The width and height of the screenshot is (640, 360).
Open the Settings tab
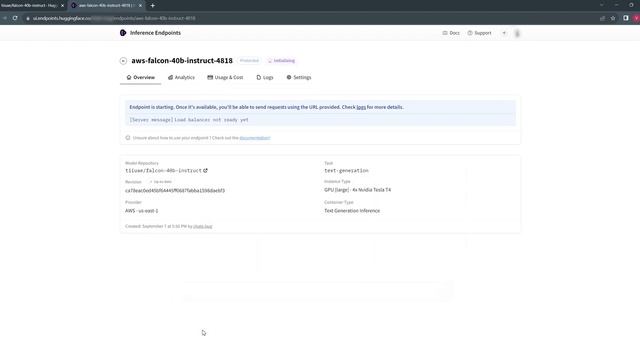click(x=299, y=77)
